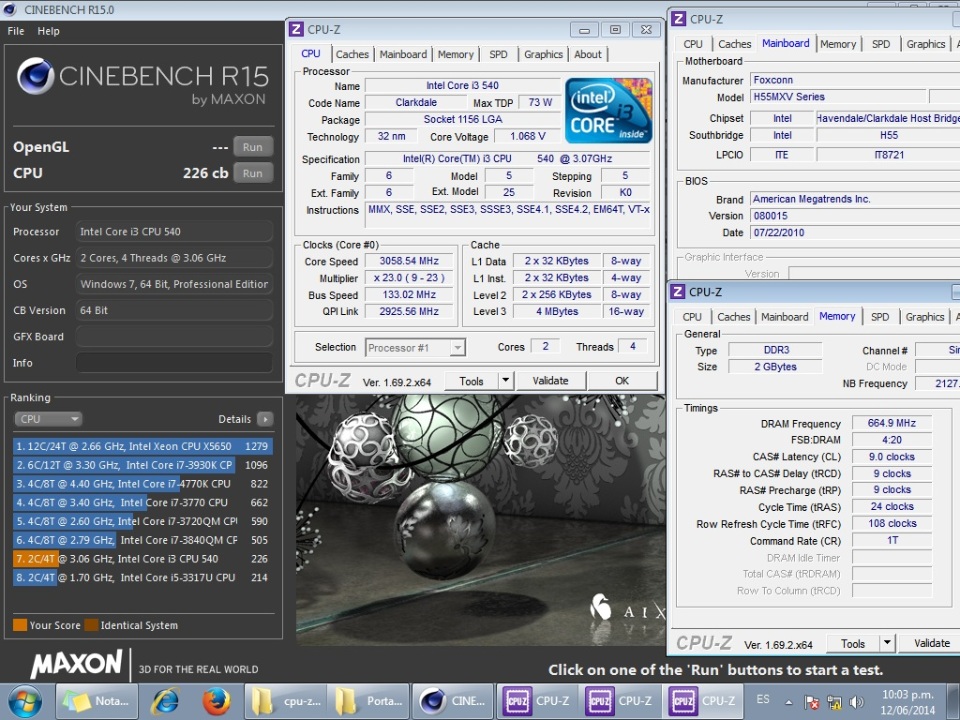
Task: Launch Firefox from taskbar
Action: click(x=216, y=702)
